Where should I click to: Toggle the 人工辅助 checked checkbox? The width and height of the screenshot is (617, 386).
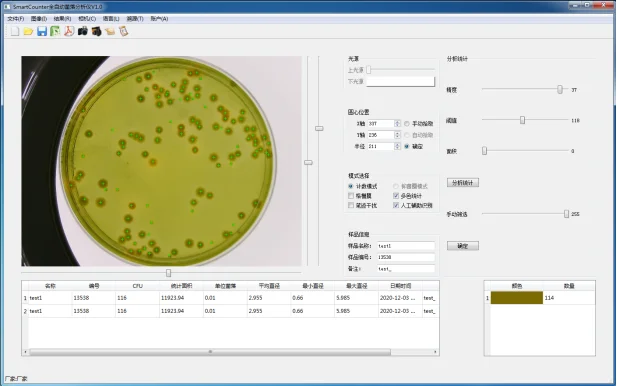click(x=396, y=205)
